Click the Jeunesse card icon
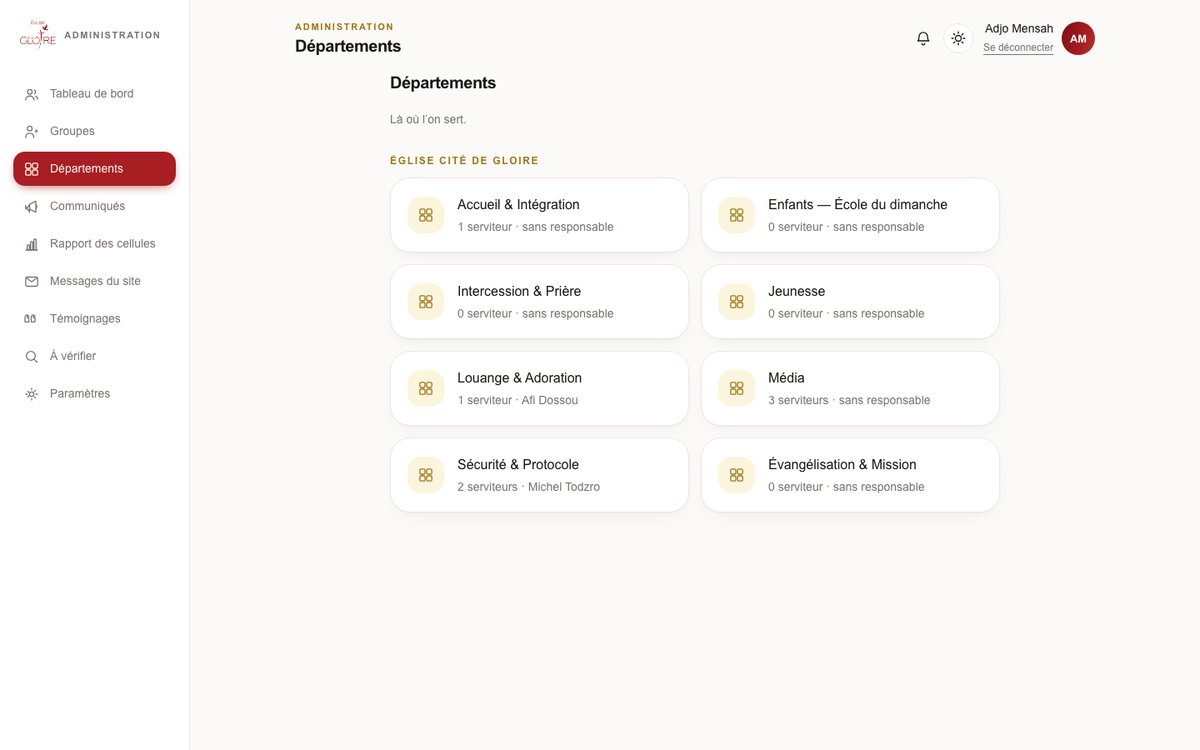The width and height of the screenshot is (1200, 750). 737,302
